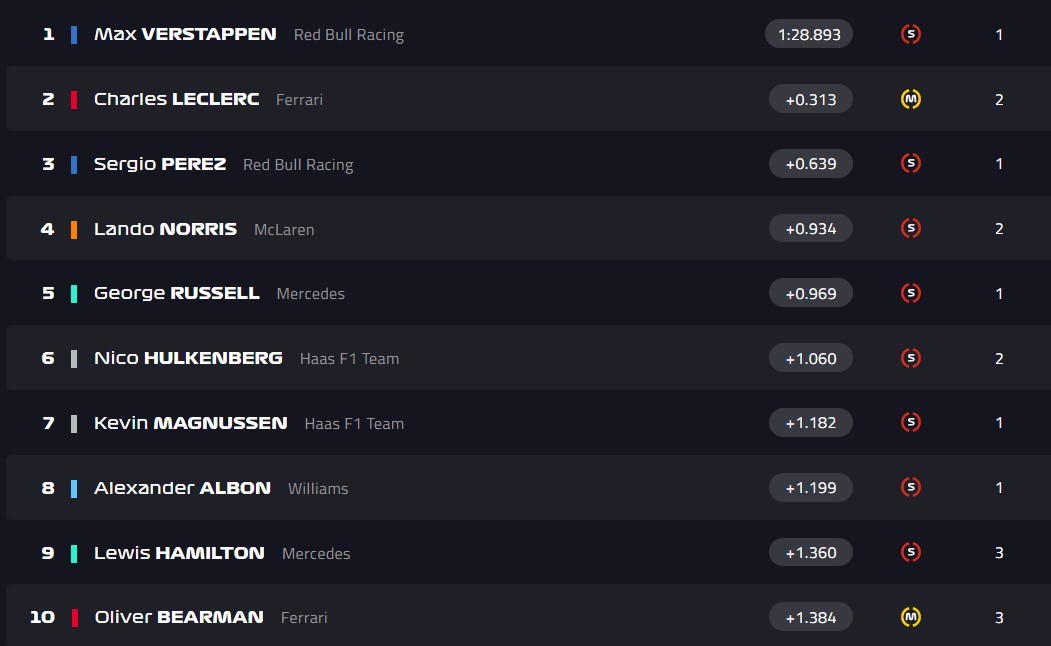Viewport: 1051px width, 646px height.
Task: Click Albon's soft tyre icon
Action: coord(910,487)
